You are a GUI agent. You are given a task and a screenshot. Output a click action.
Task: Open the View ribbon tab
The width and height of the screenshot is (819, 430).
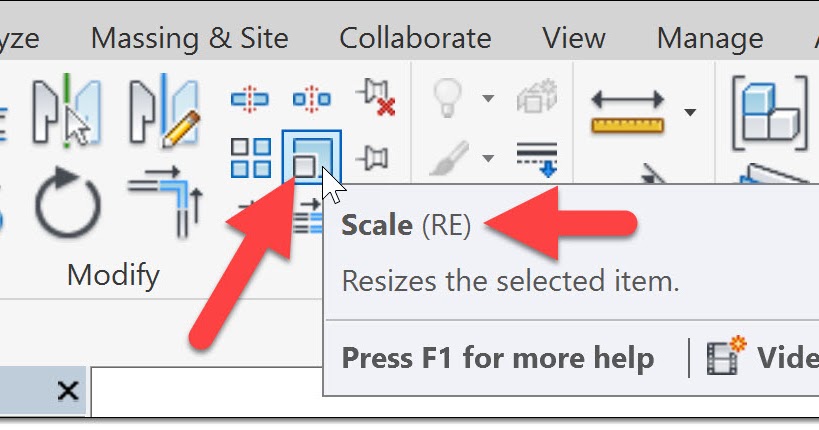pyautogui.click(x=573, y=38)
